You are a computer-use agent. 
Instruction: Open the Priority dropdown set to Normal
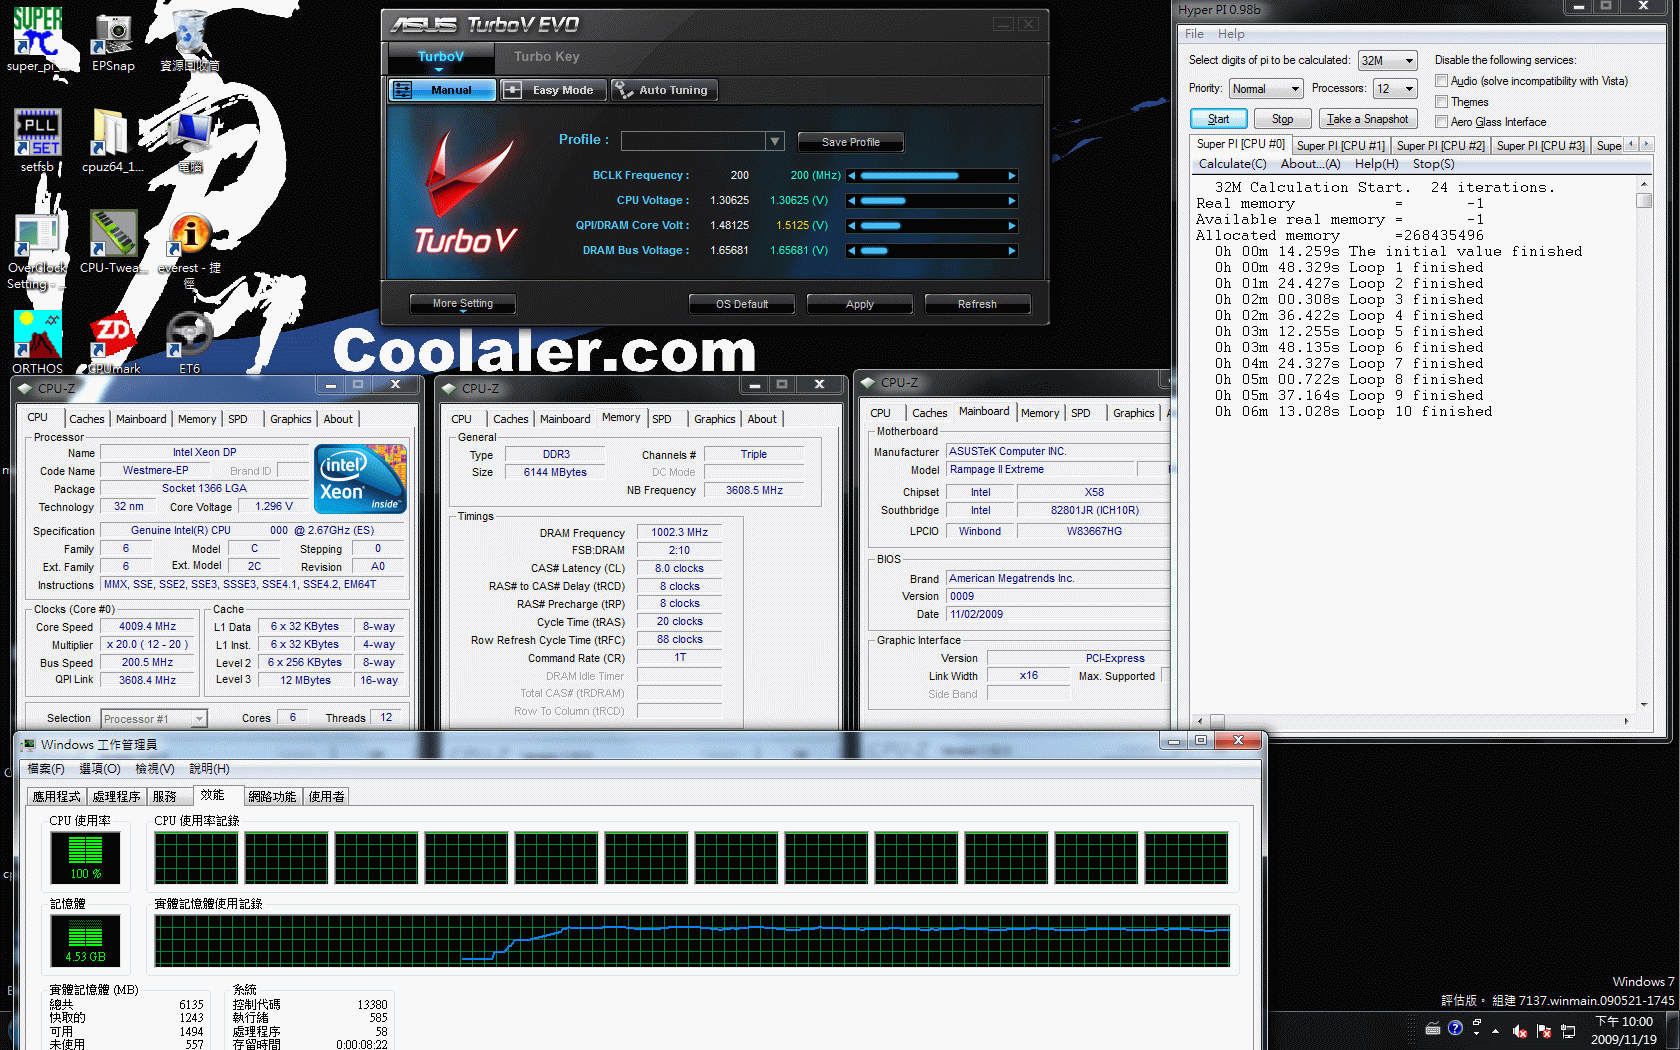[1265, 89]
